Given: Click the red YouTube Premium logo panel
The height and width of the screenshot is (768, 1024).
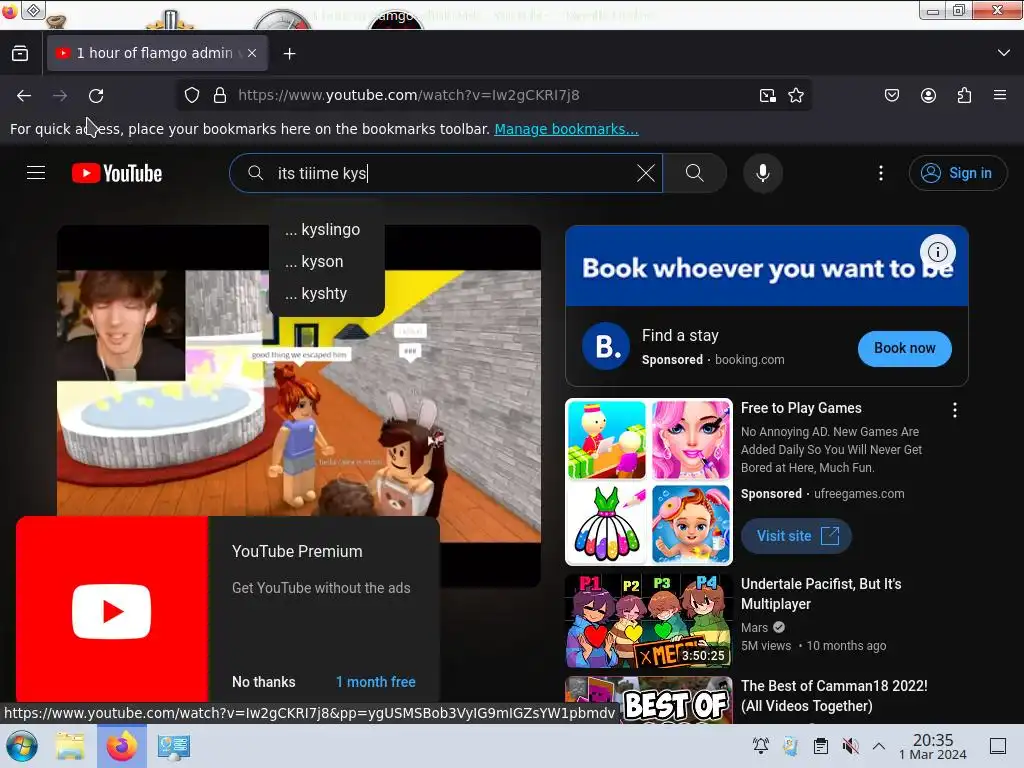Looking at the screenshot, I should (x=112, y=609).
